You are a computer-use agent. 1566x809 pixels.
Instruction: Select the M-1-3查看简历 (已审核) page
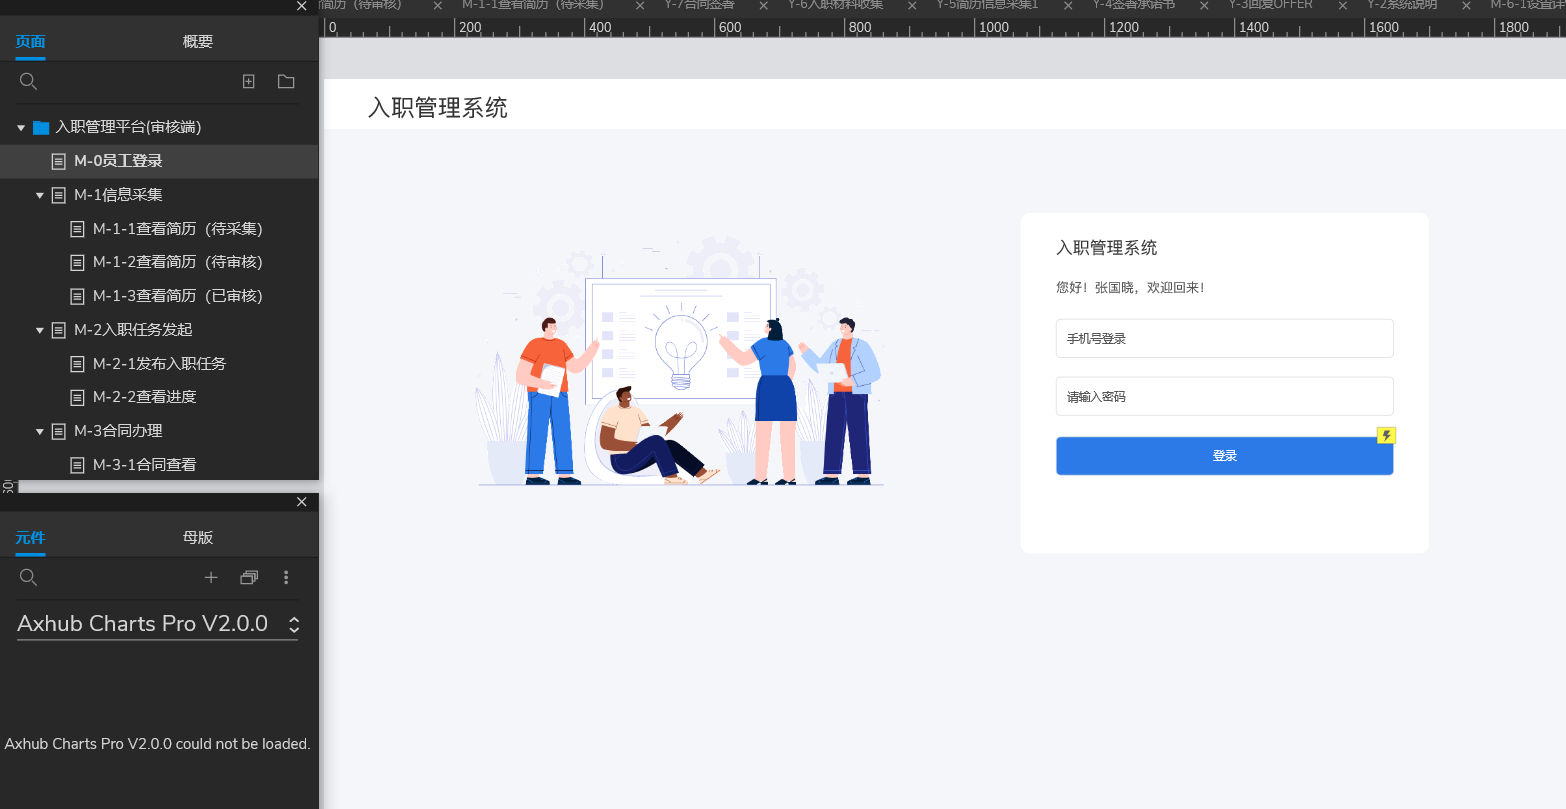(x=159, y=296)
